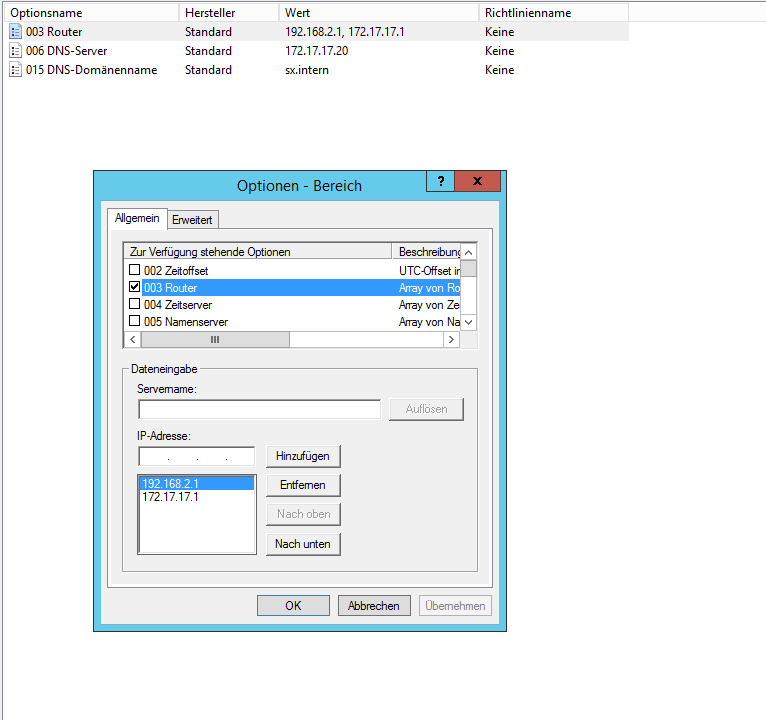Click the 003 Router option icon

tap(16, 32)
